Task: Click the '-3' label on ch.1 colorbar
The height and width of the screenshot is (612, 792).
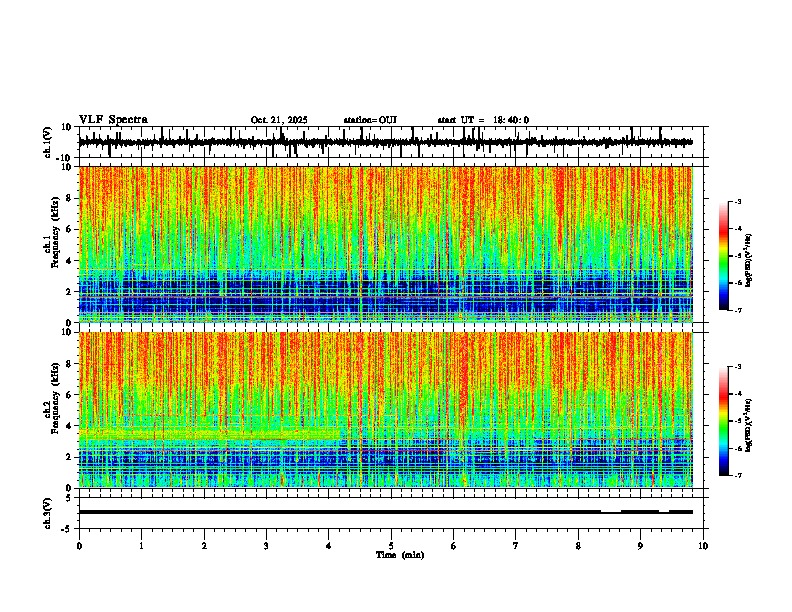Action: pos(738,201)
